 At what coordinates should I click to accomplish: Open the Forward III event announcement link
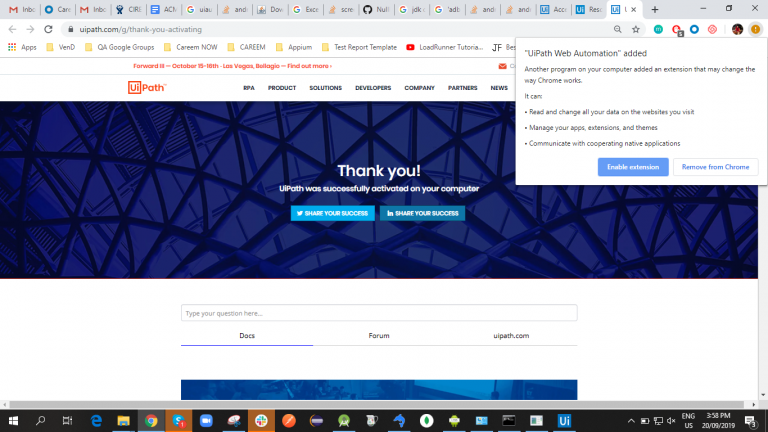233,66
